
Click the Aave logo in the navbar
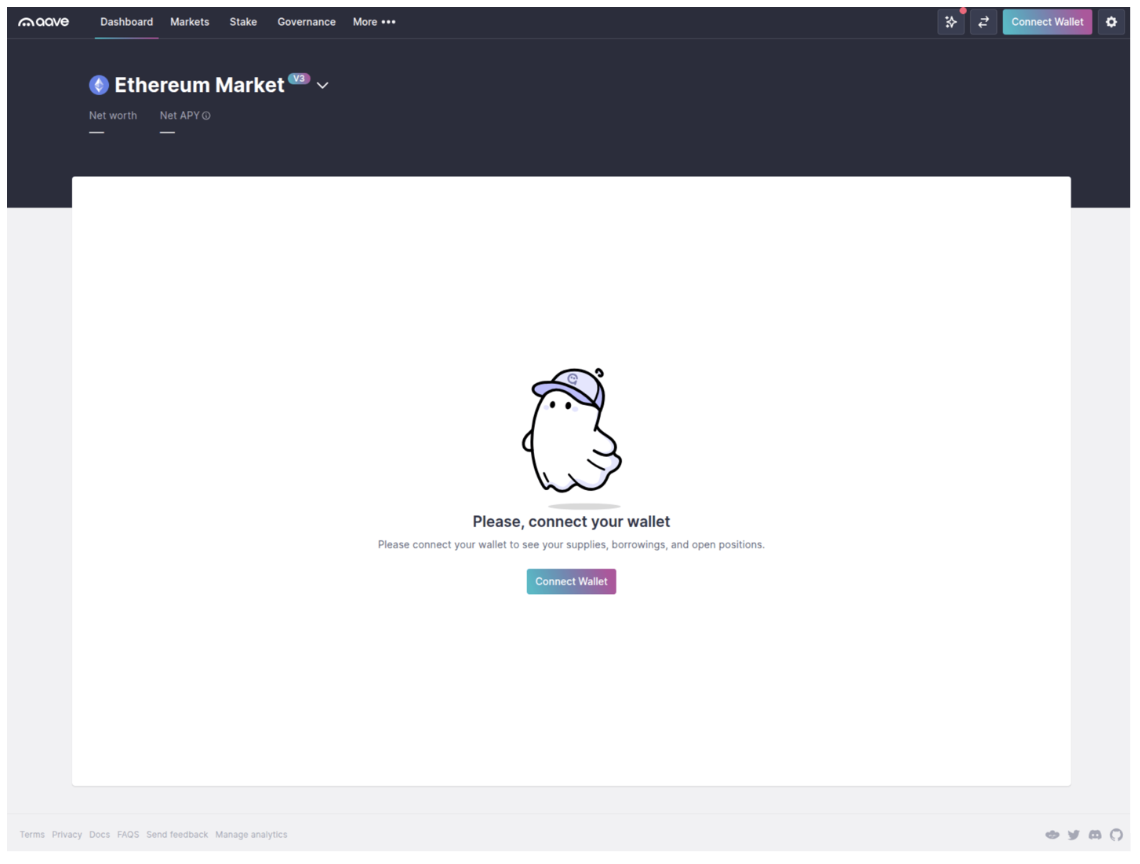42,21
